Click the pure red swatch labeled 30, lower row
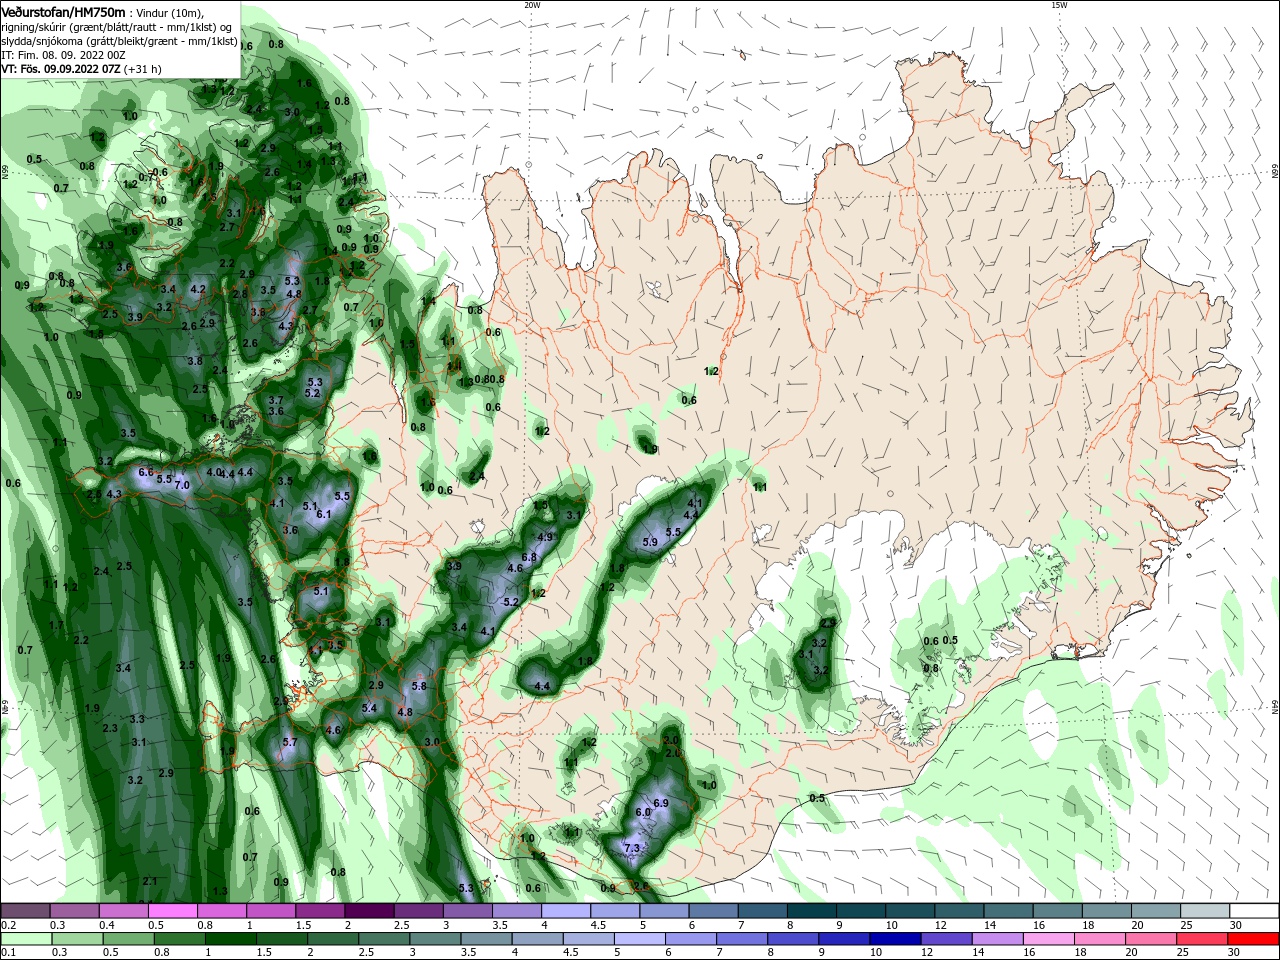The width and height of the screenshot is (1280, 960). [1253, 939]
